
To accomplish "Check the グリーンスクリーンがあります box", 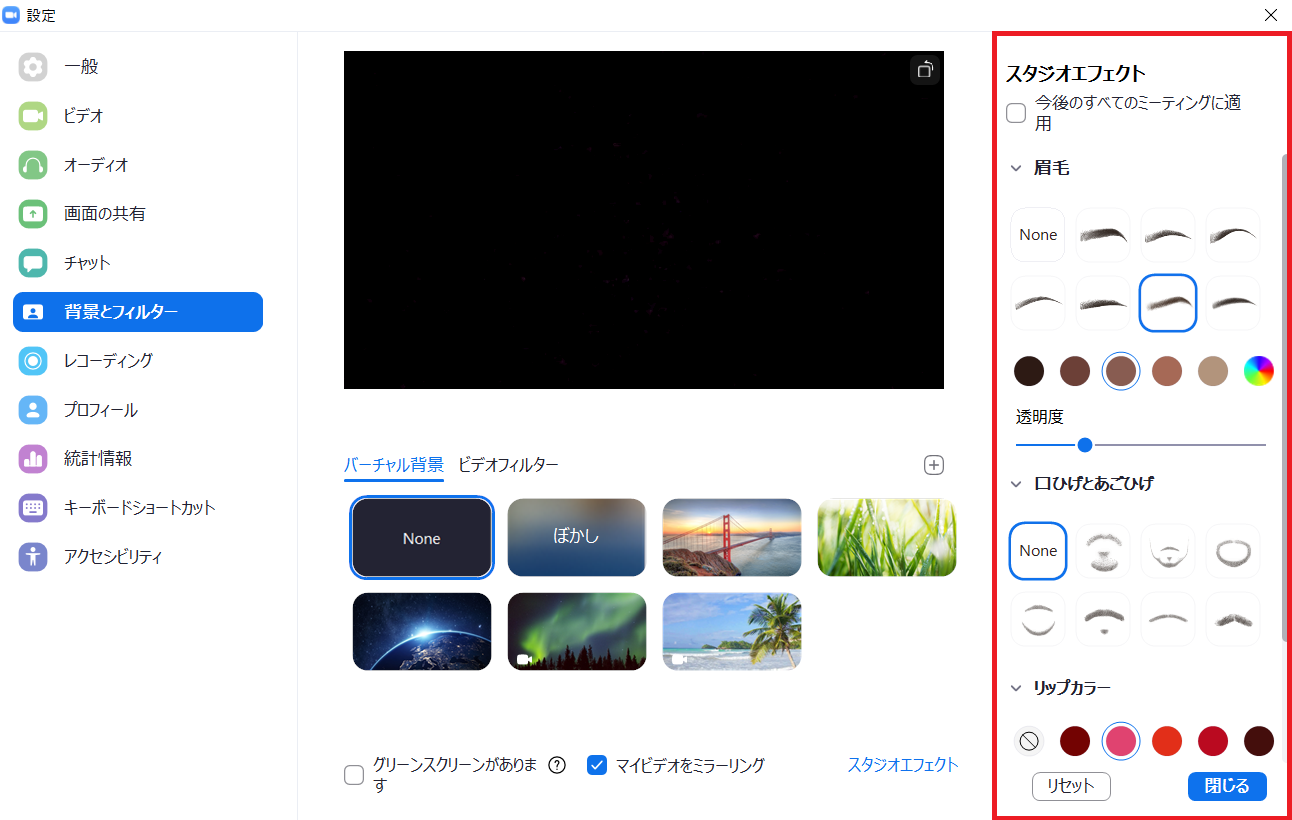I will click(x=354, y=775).
